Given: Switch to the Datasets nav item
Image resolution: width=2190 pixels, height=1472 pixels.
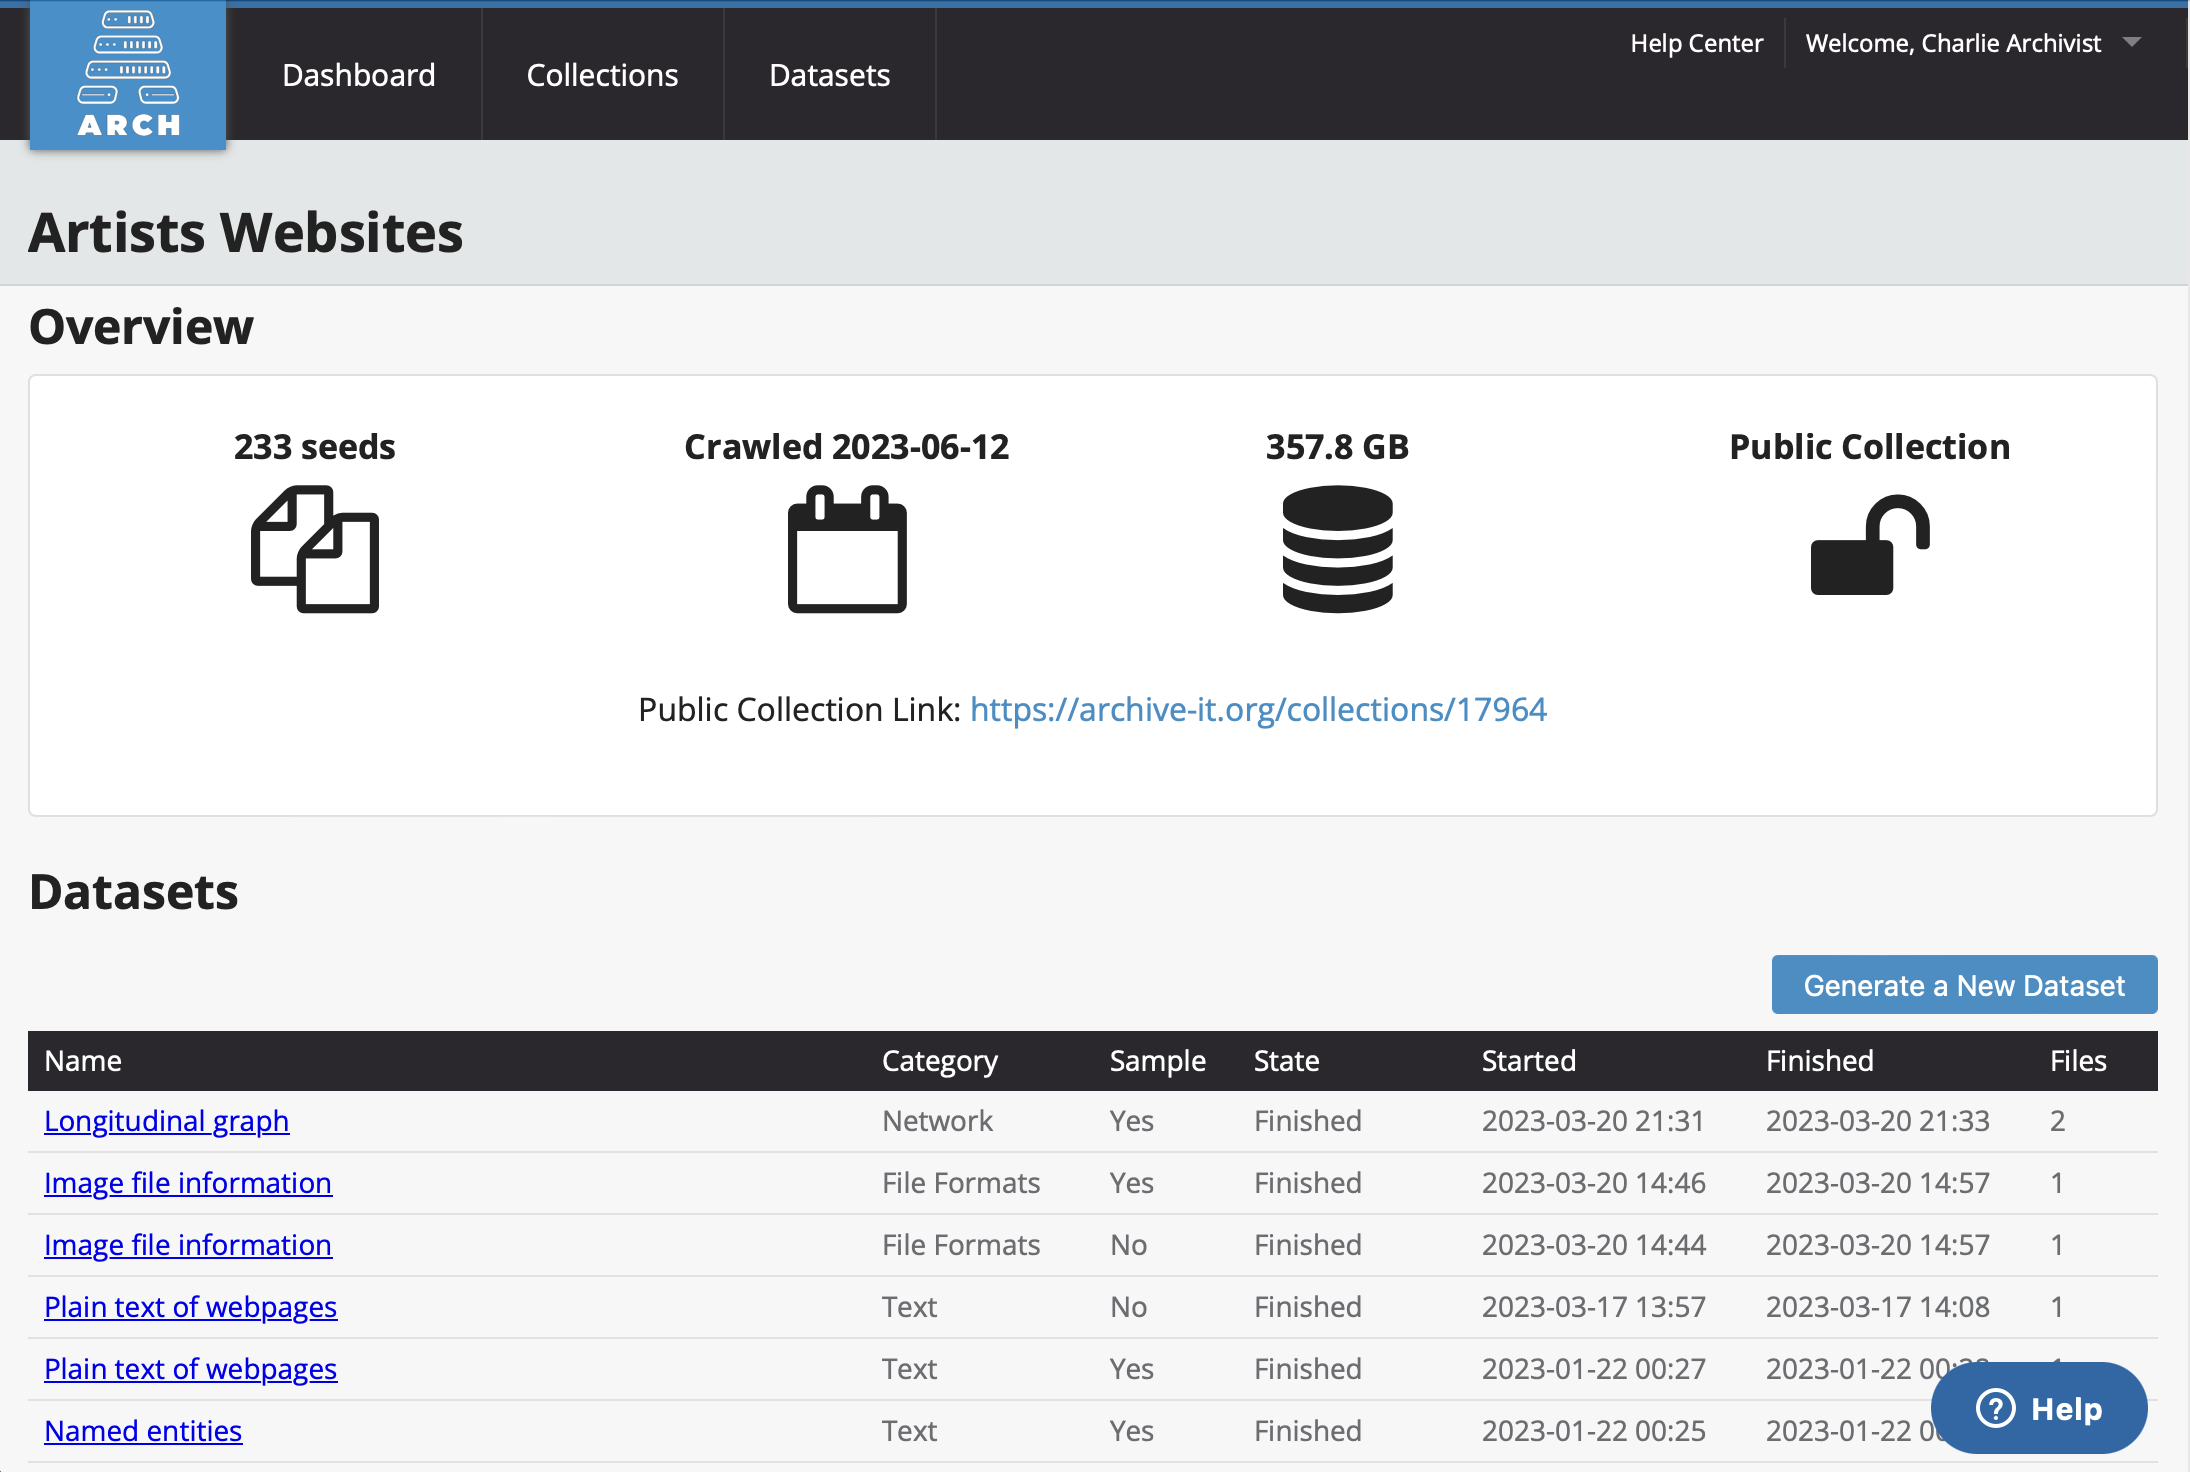Looking at the screenshot, I should [829, 75].
